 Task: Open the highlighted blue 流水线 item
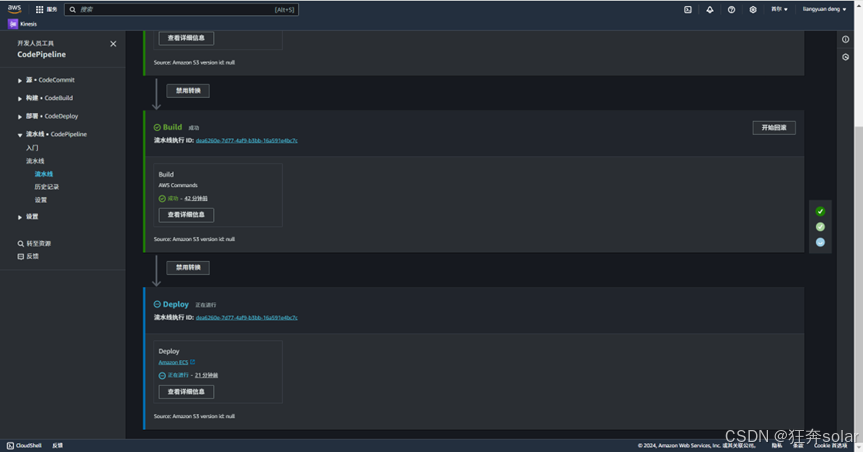(43, 174)
